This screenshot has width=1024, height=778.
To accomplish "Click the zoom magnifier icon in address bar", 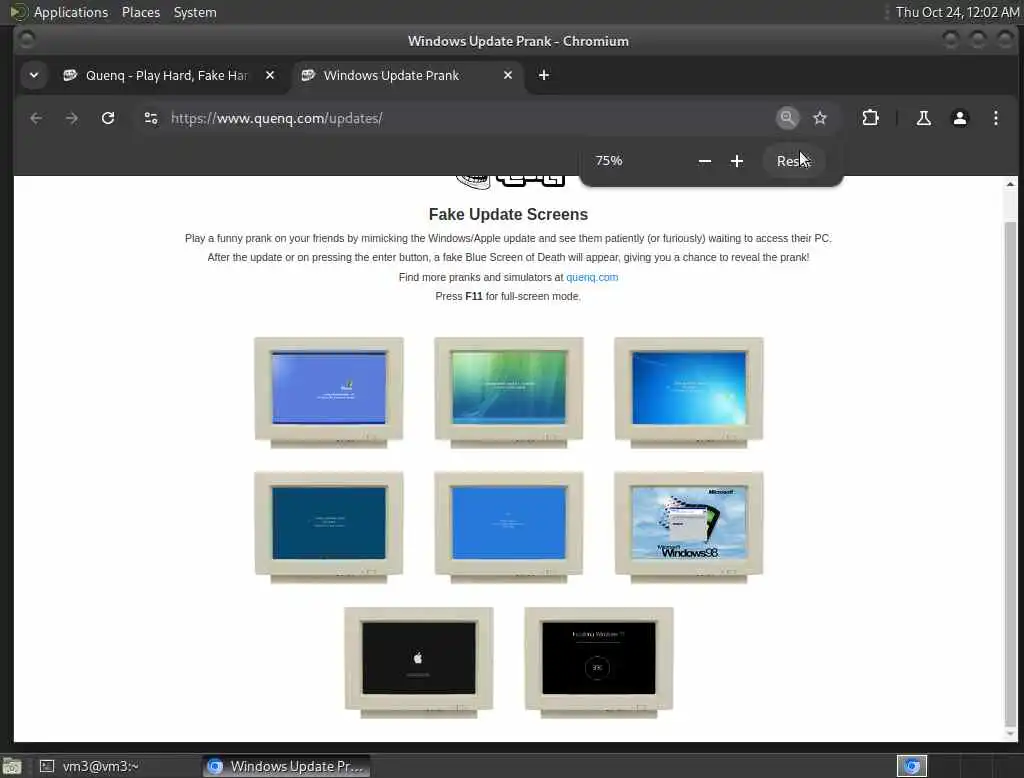I will pyautogui.click(x=788, y=118).
